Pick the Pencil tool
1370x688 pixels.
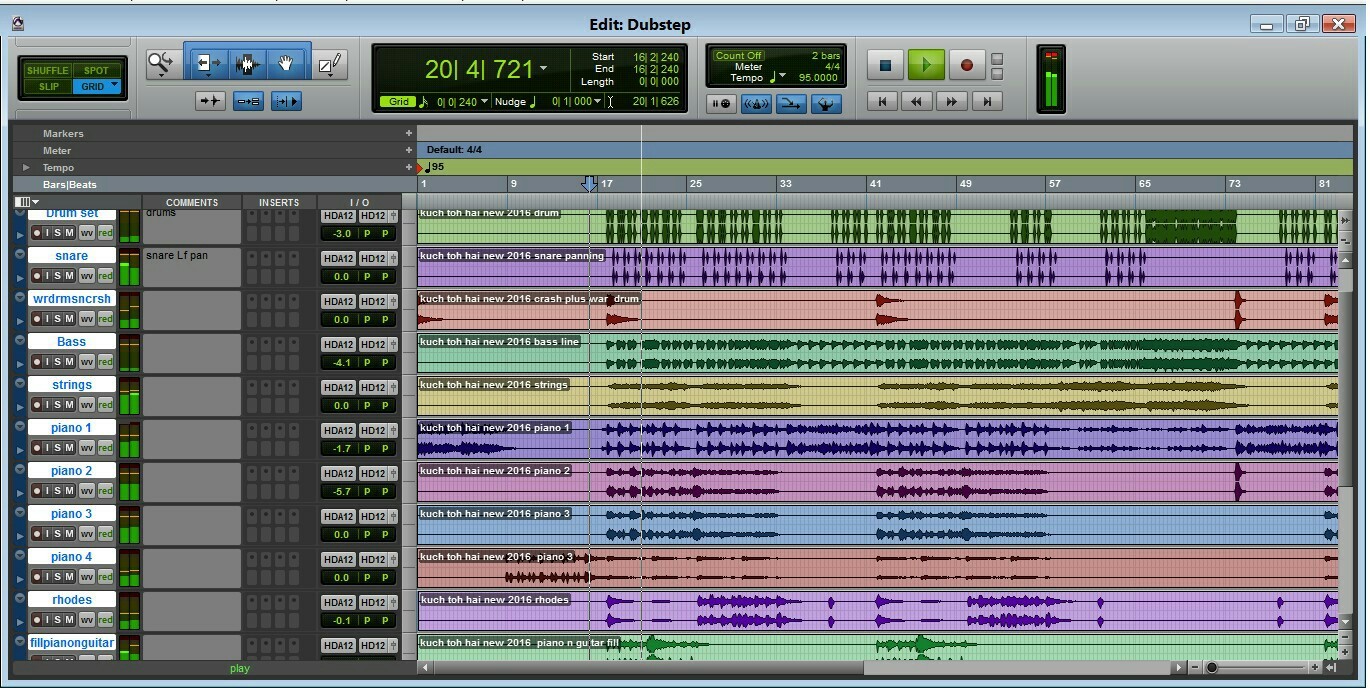tap(329, 66)
